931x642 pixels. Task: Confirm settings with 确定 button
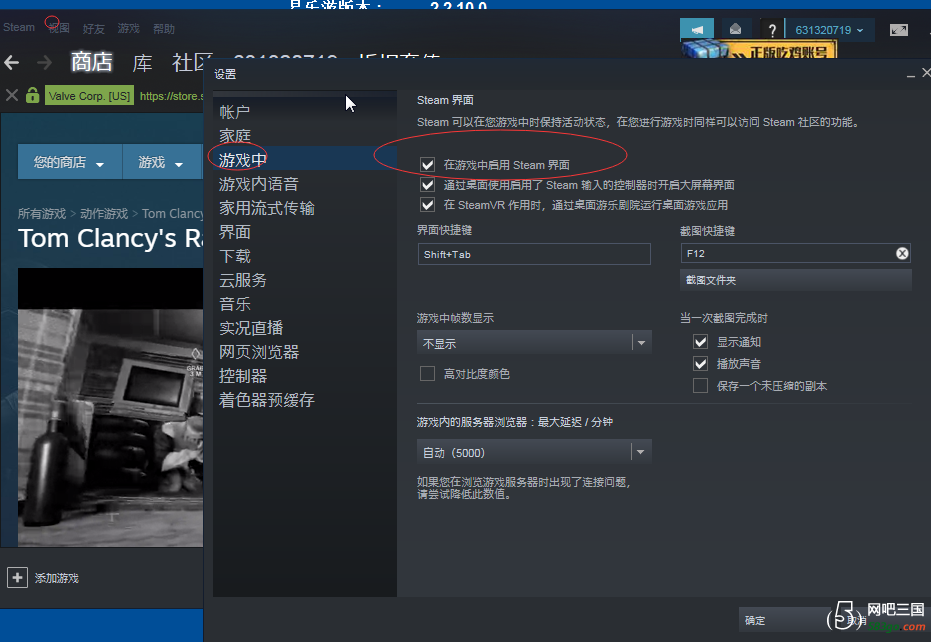(783, 620)
